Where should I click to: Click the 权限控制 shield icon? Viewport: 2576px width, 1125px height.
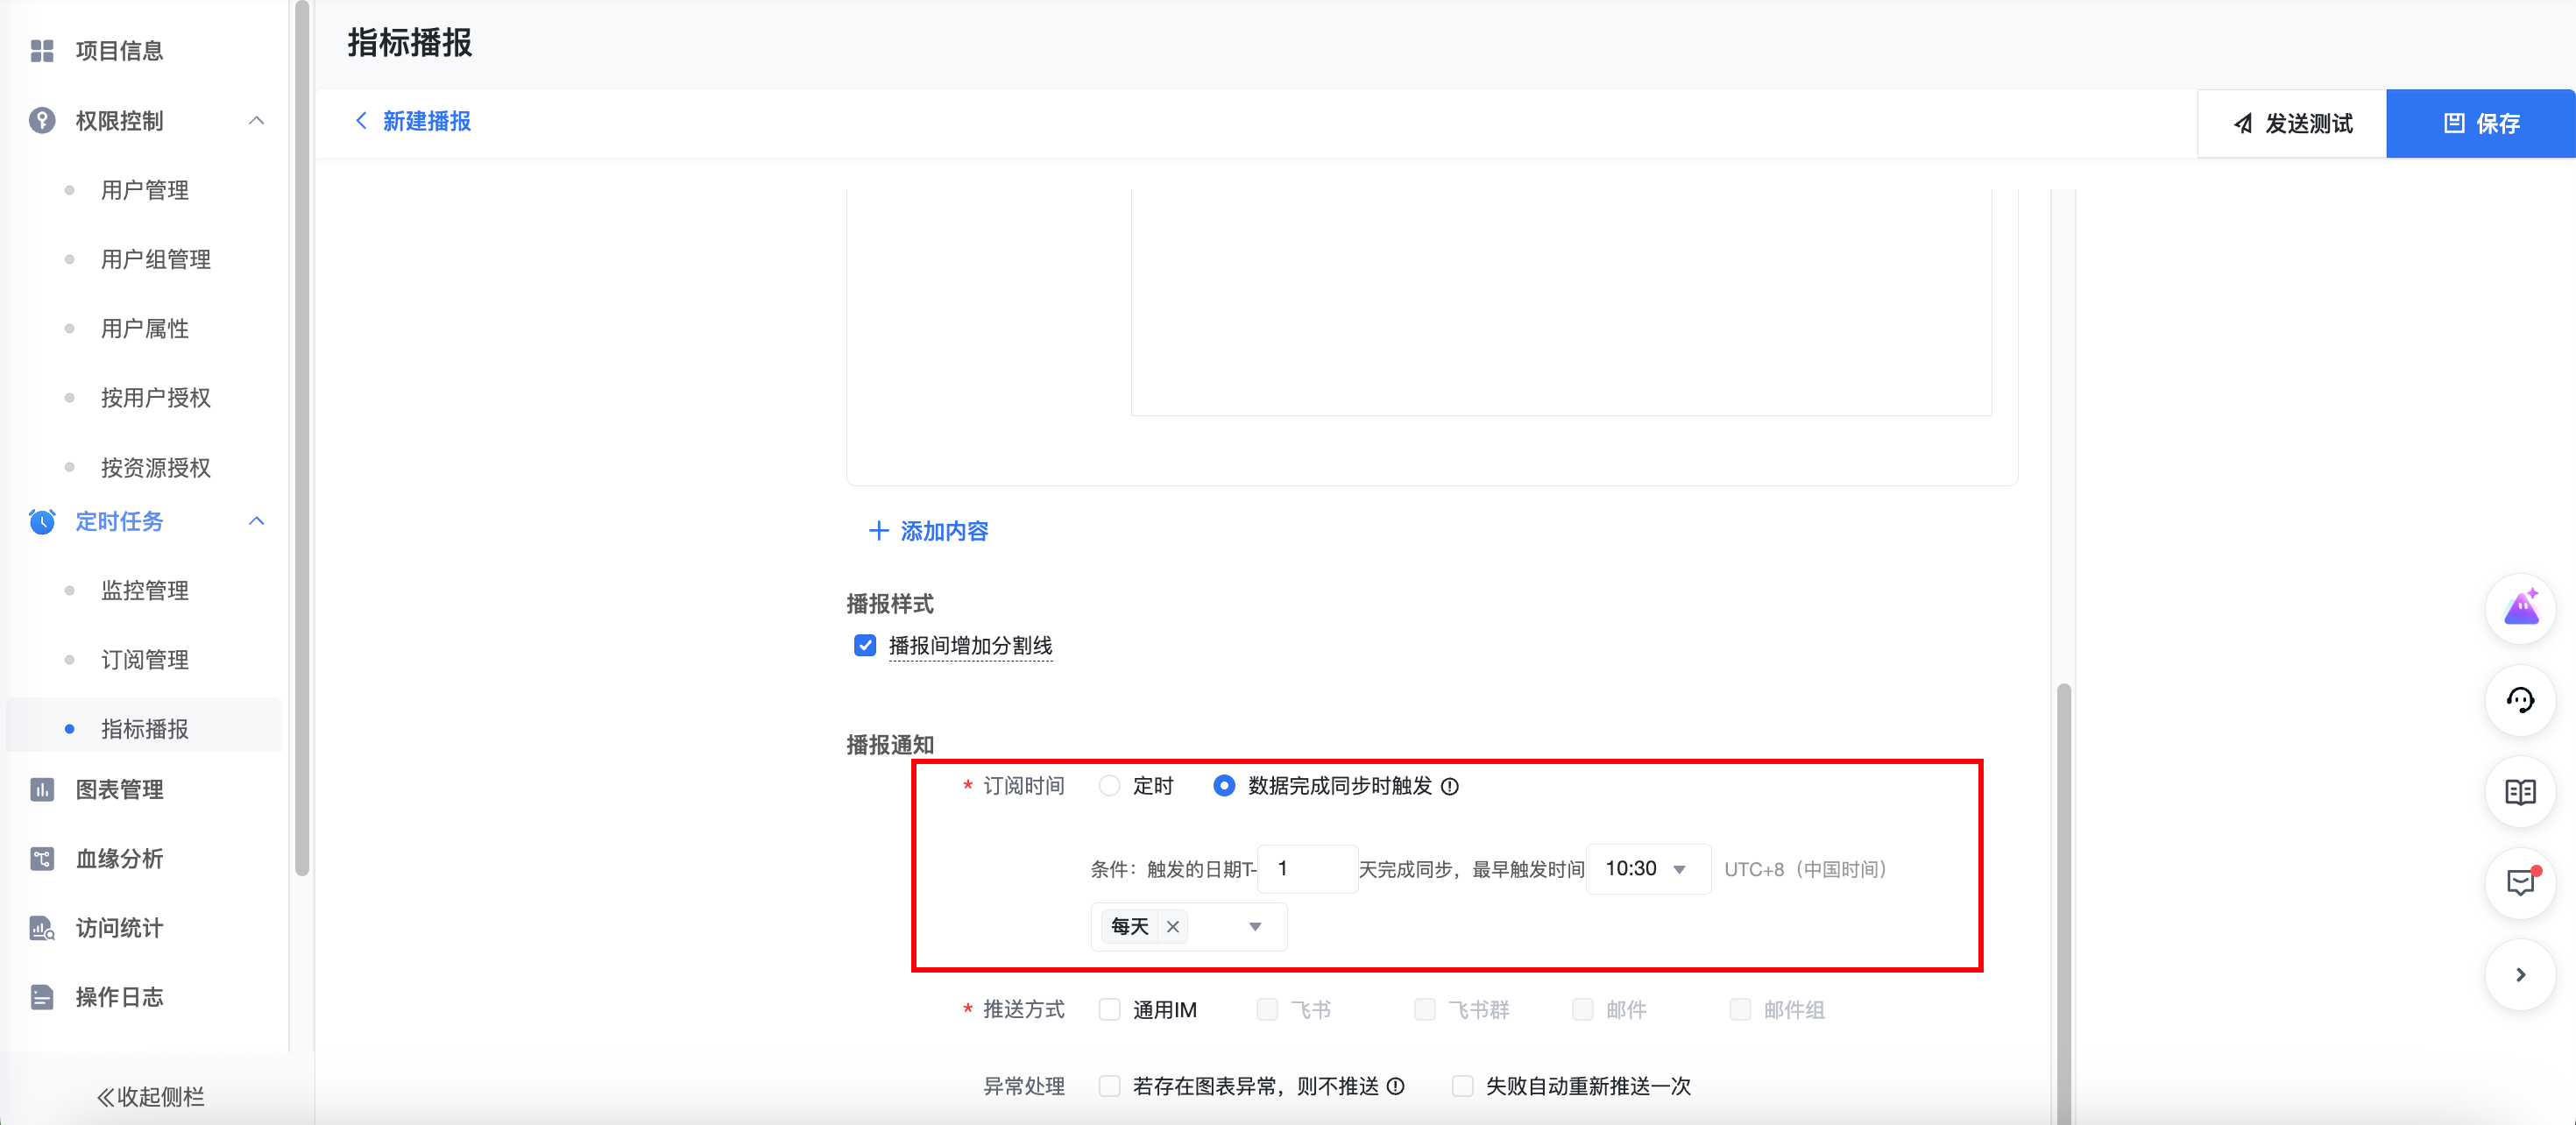pos(42,121)
